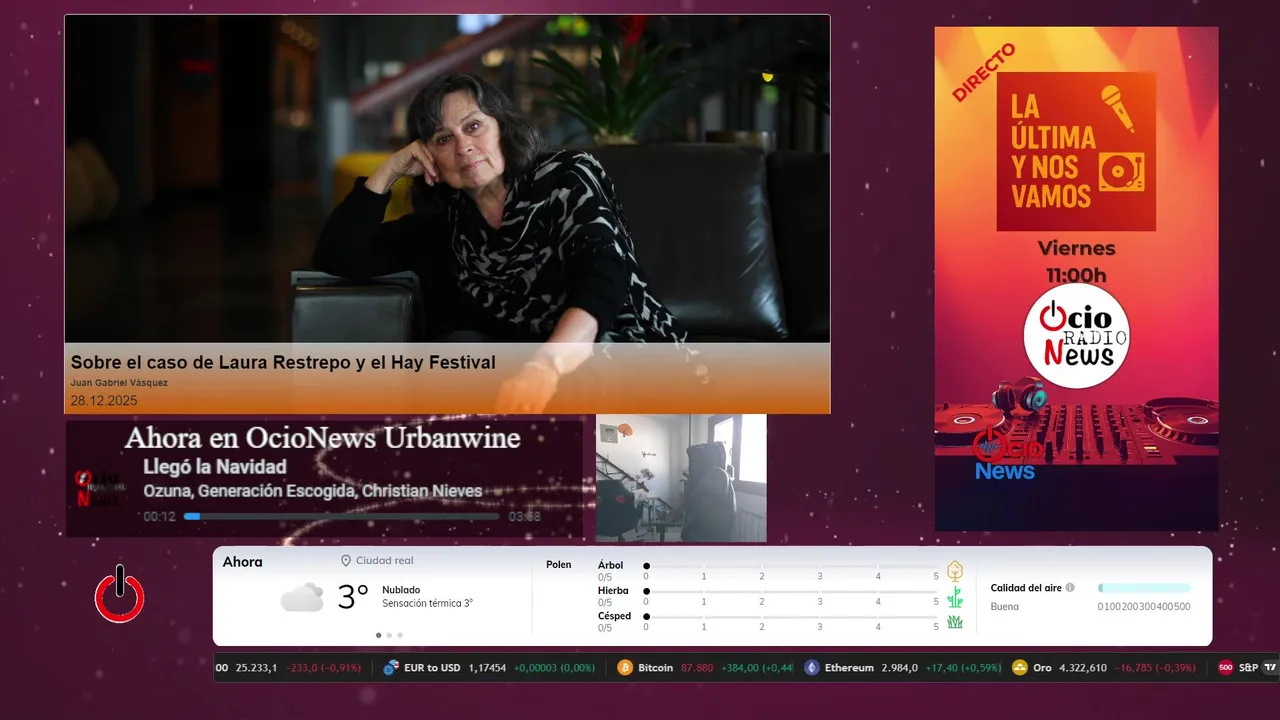Select the third weather carousel dot
The width and height of the screenshot is (1280, 720).
coord(400,635)
